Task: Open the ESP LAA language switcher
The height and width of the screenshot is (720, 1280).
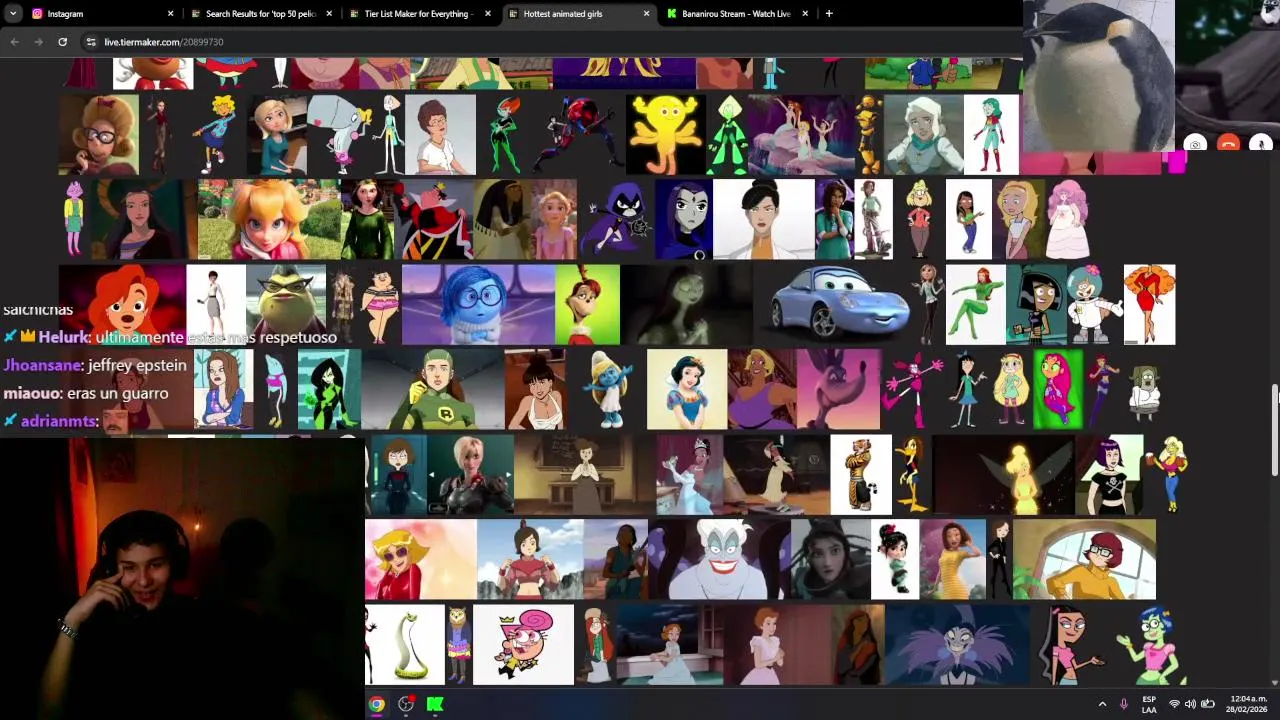Action: pos(1149,704)
